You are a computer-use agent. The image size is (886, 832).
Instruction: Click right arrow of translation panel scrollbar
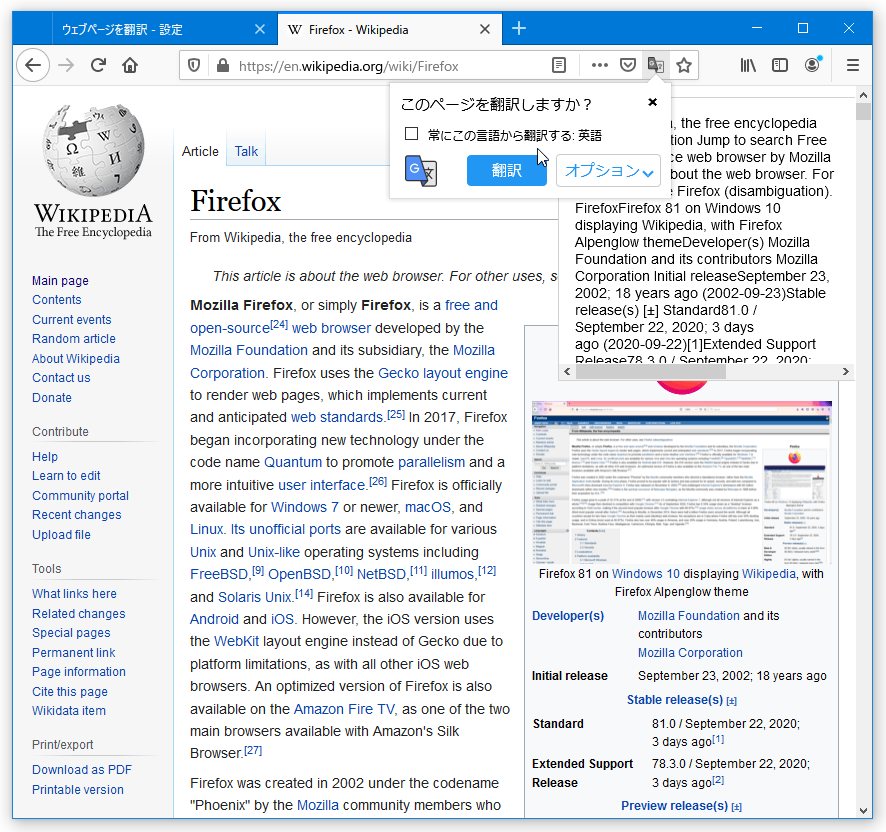845,371
